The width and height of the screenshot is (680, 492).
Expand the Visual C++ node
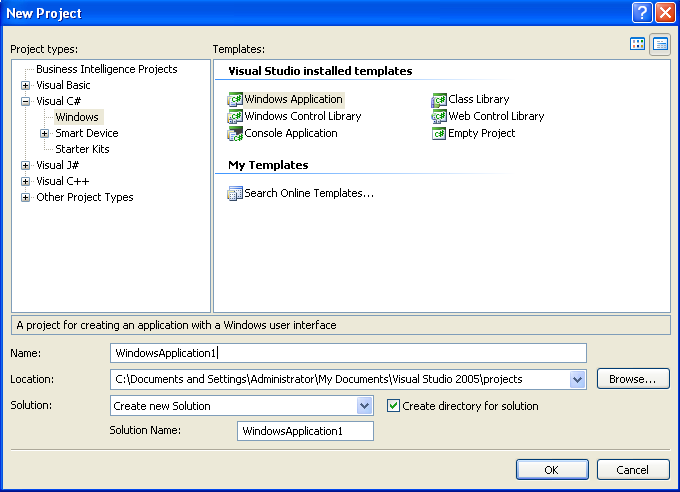(x=26, y=182)
